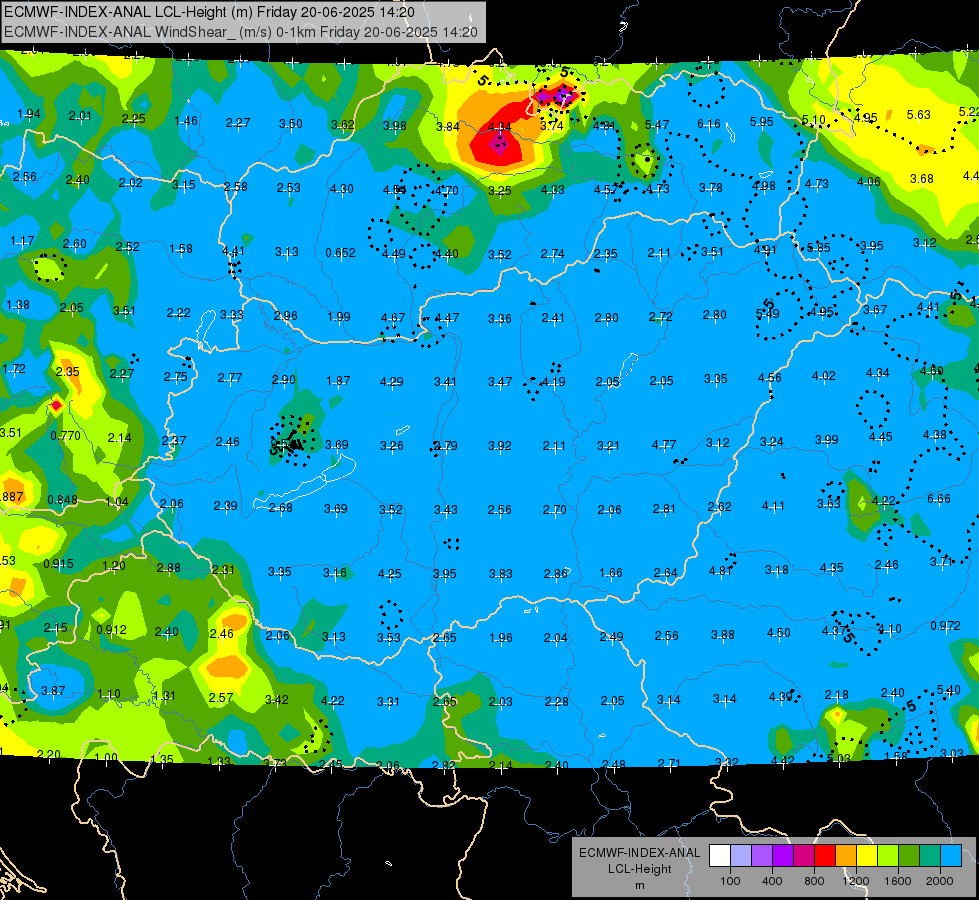This screenshot has height=900, width=979.
Task: Click the wind shear value 5.85
Action: click(x=819, y=247)
